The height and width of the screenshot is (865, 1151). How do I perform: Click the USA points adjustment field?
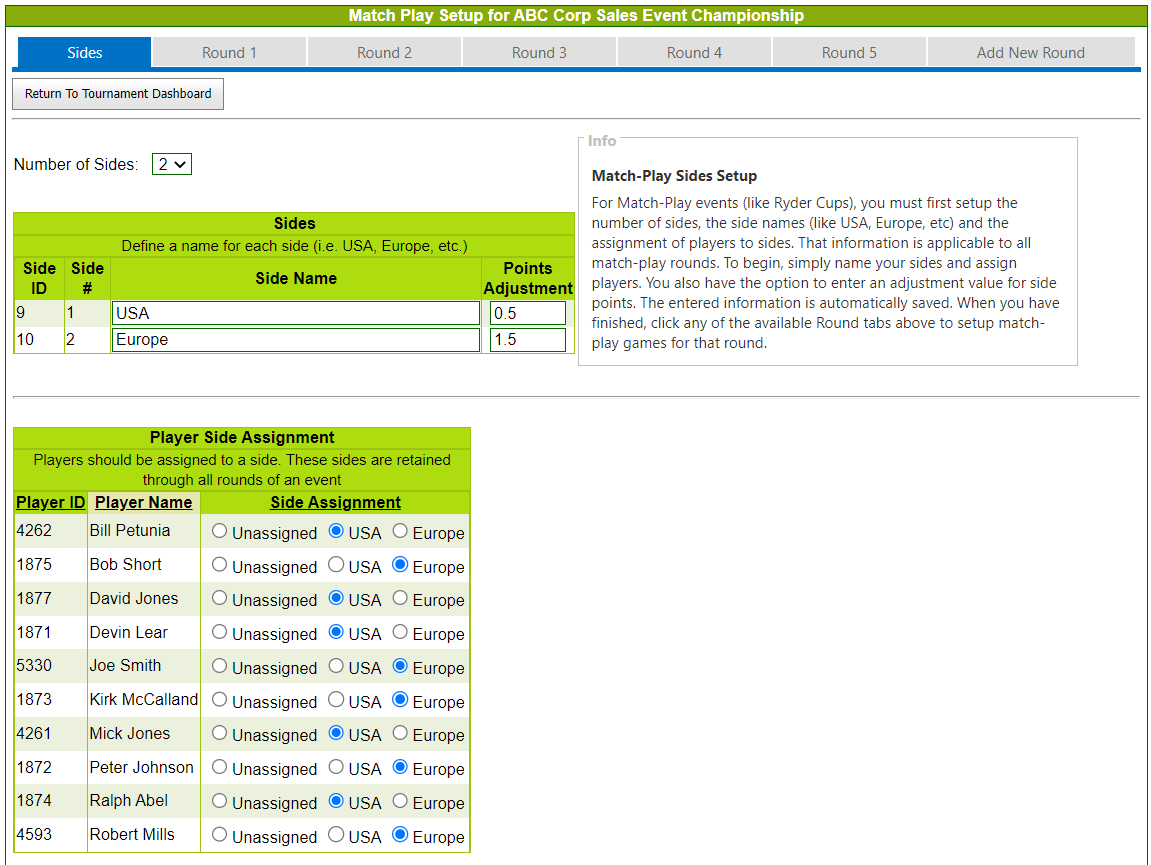[x=527, y=313]
